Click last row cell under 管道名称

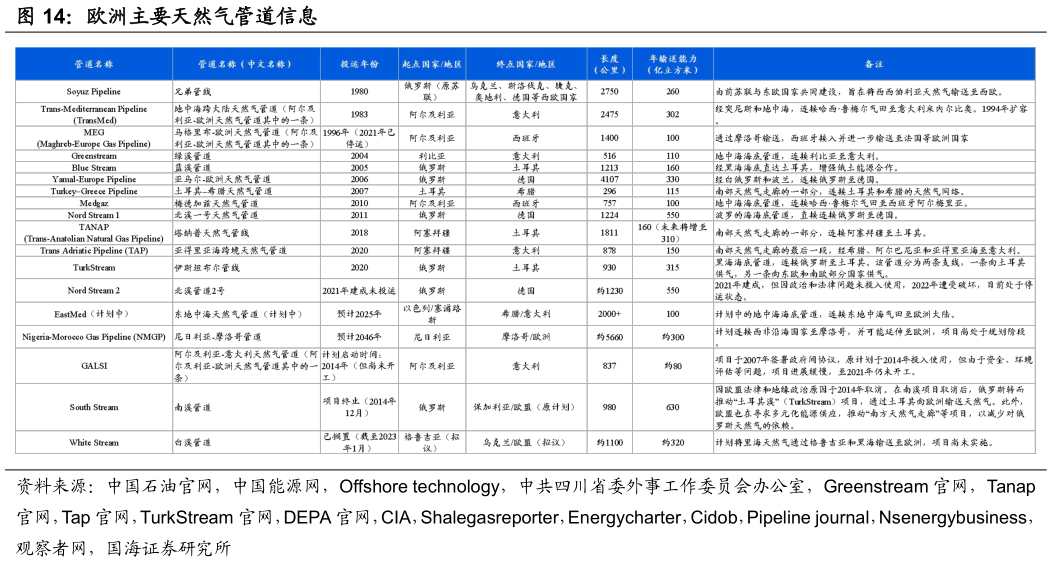tap(94, 442)
